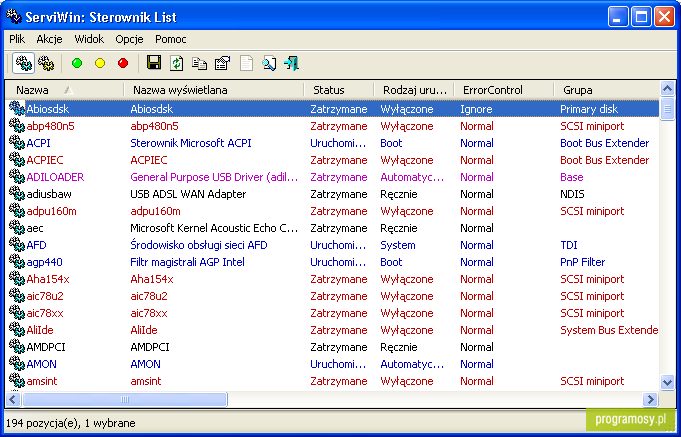Click the aic78u2 name in Nazwa column
This screenshot has height=437, width=681.
(45, 296)
